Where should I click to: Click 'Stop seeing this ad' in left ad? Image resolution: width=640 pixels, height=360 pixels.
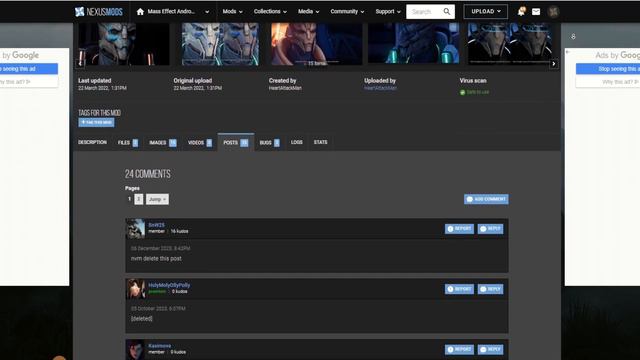tap(29, 69)
